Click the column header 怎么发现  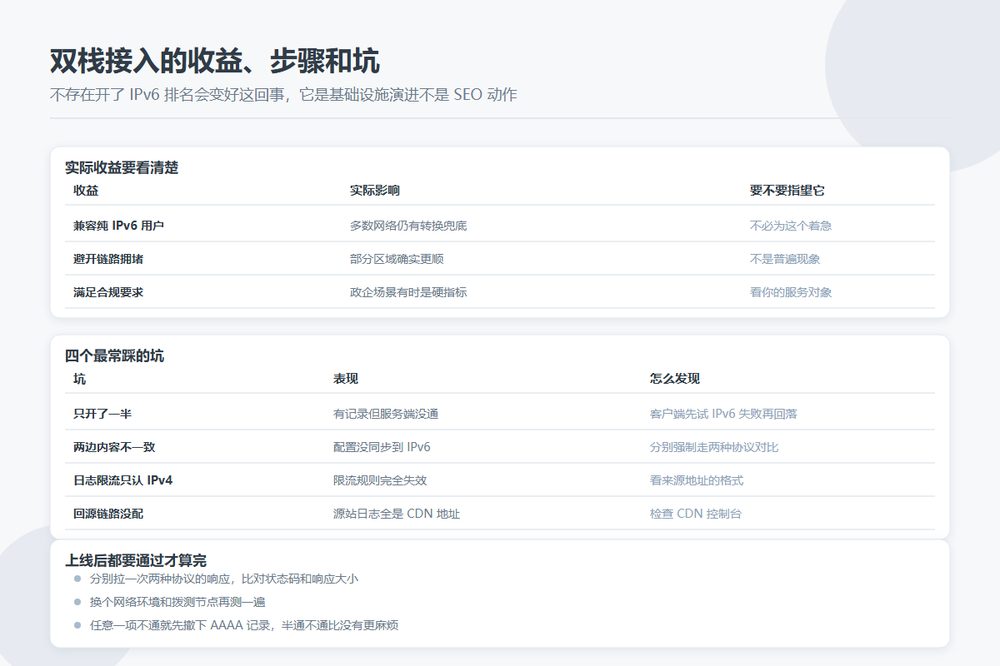coord(675,379)
